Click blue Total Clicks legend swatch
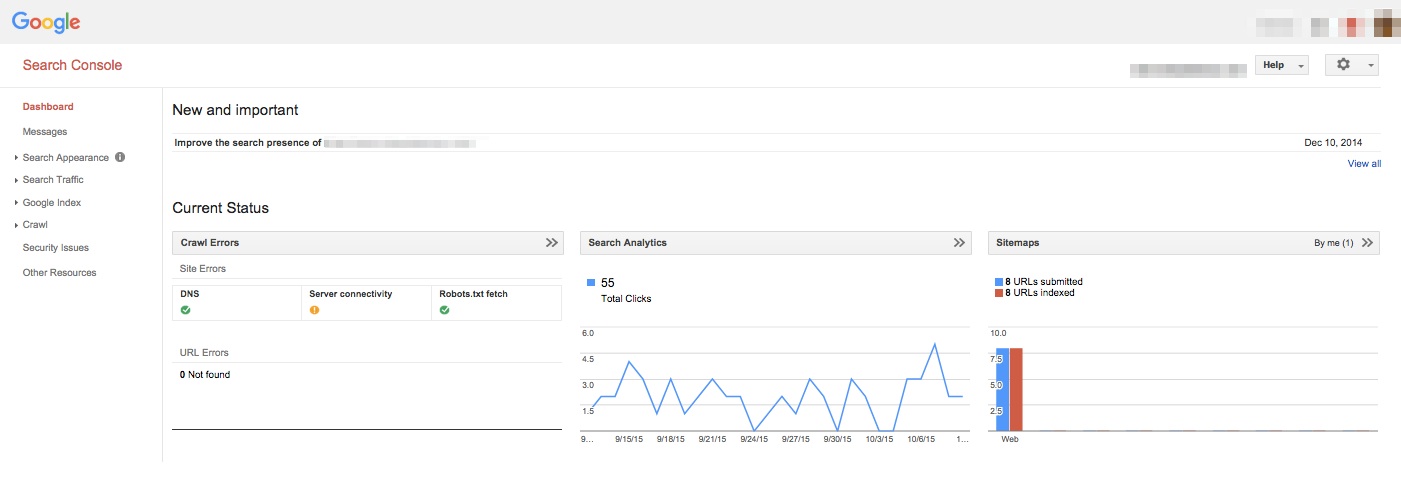Image resolution: width=1401 pixels, height=484 pixels. (x=591, y=283)
